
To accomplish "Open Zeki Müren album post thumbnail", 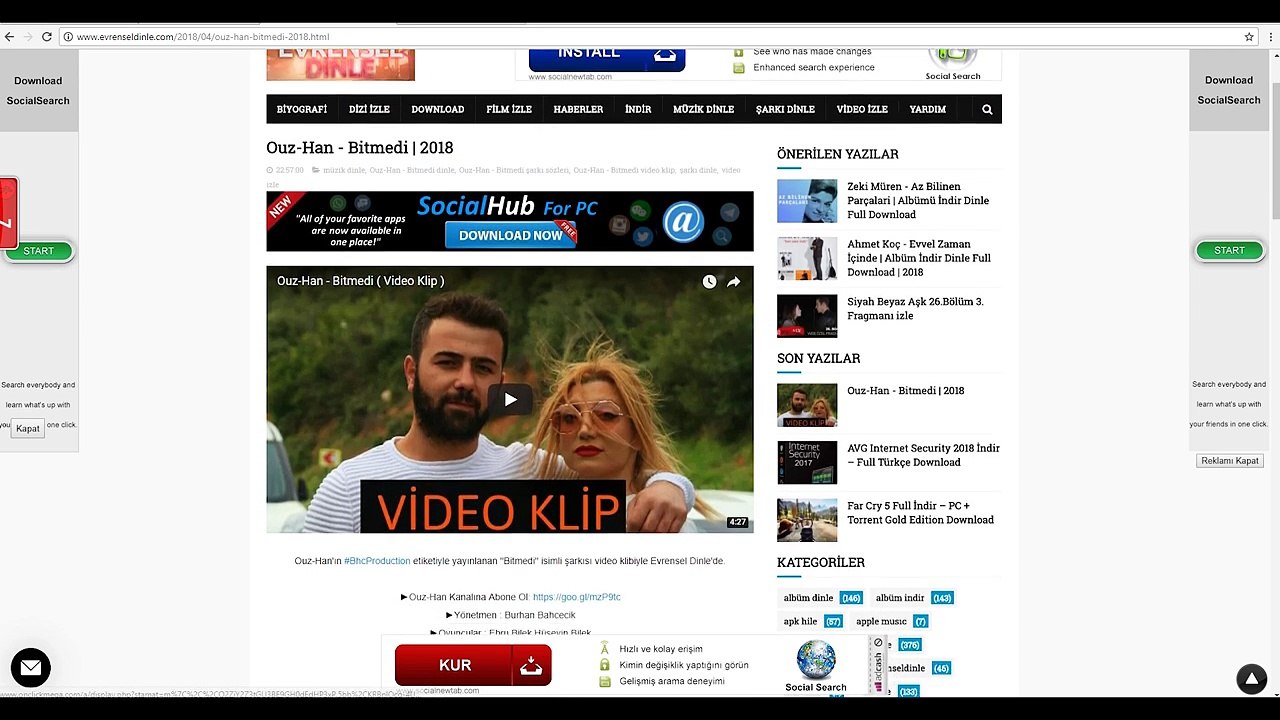I will [807, 201].
